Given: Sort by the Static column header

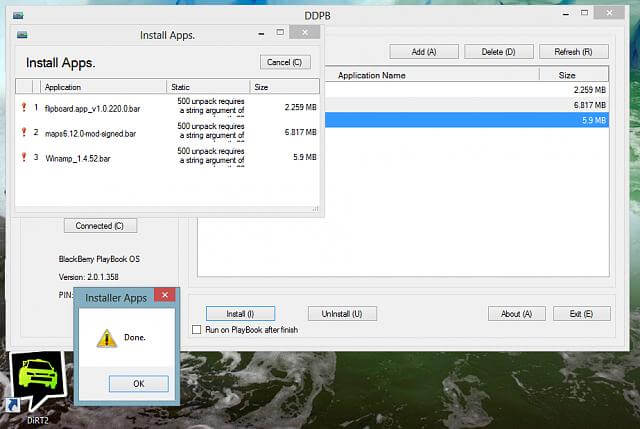Looking at the screenshot, I should 208,87.
